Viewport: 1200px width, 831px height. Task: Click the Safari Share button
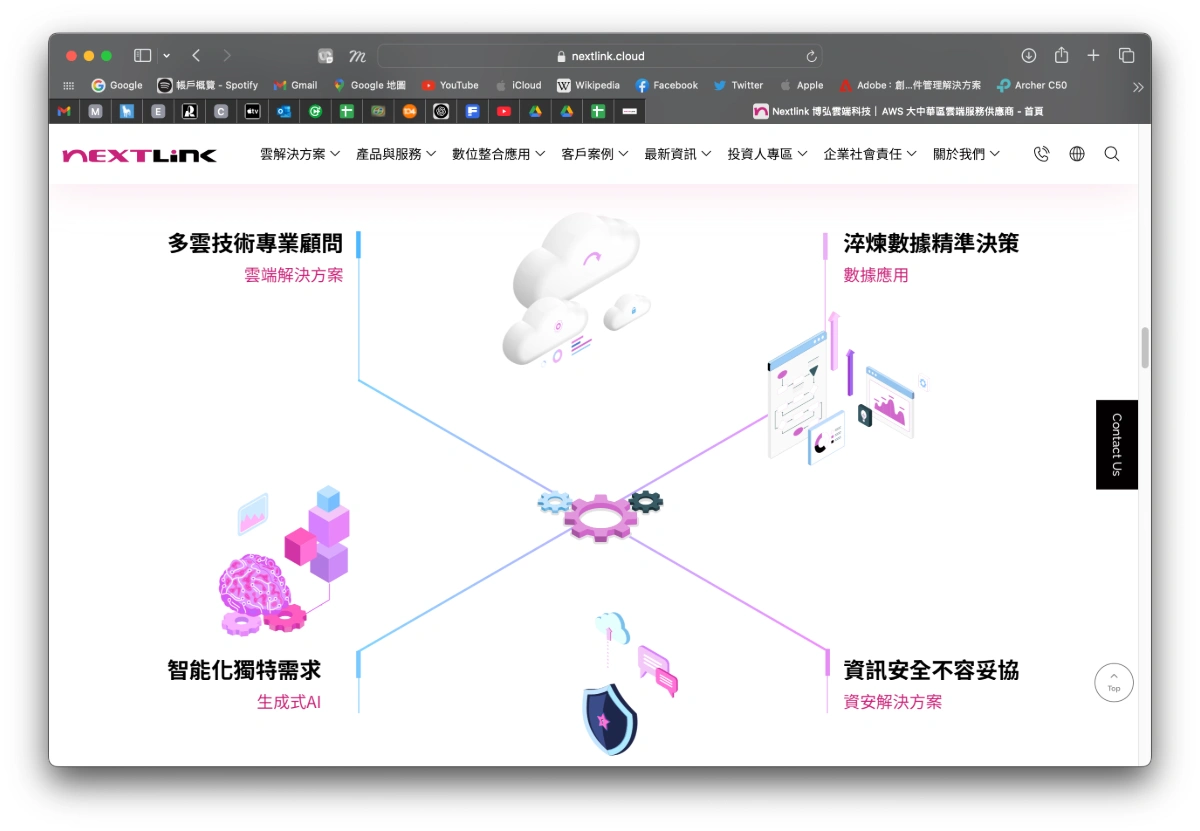click(1060, 55)
